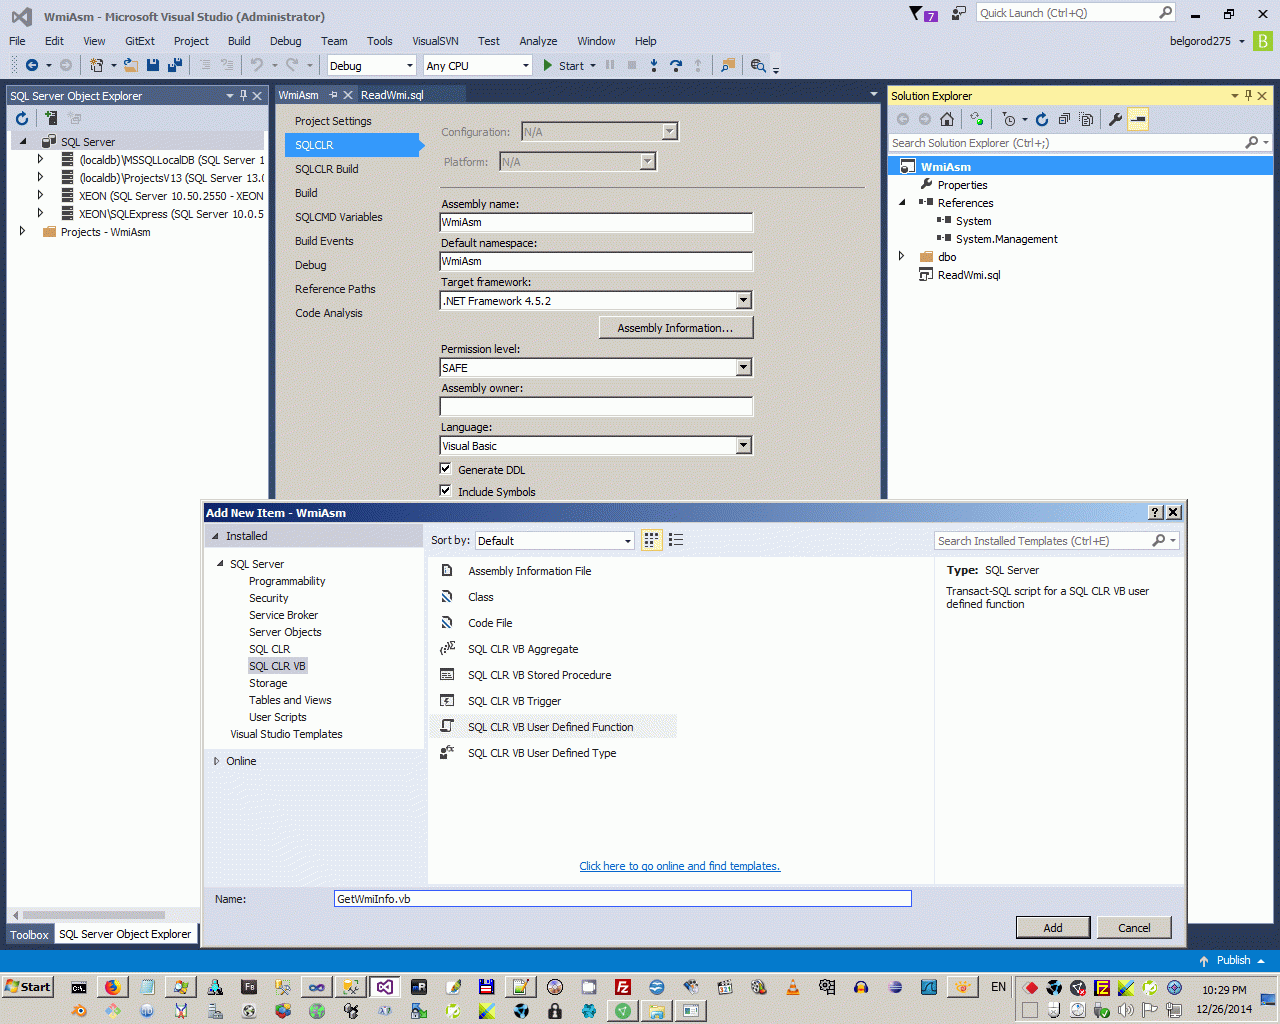Viewport: 1280px width, 1024px height.
Task: Click the Firefox icon in the taskbar
Action: tap(112, 987)
